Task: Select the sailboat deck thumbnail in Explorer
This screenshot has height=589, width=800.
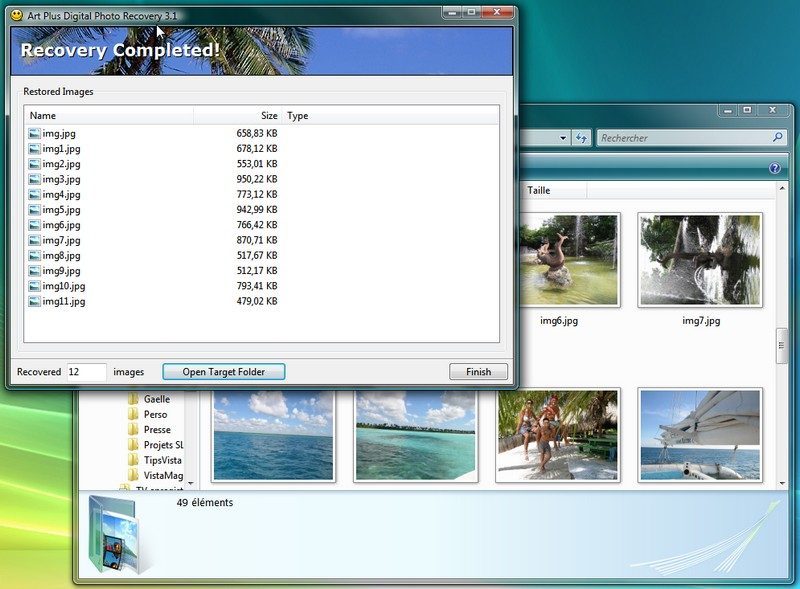Action: pos(700,435)
